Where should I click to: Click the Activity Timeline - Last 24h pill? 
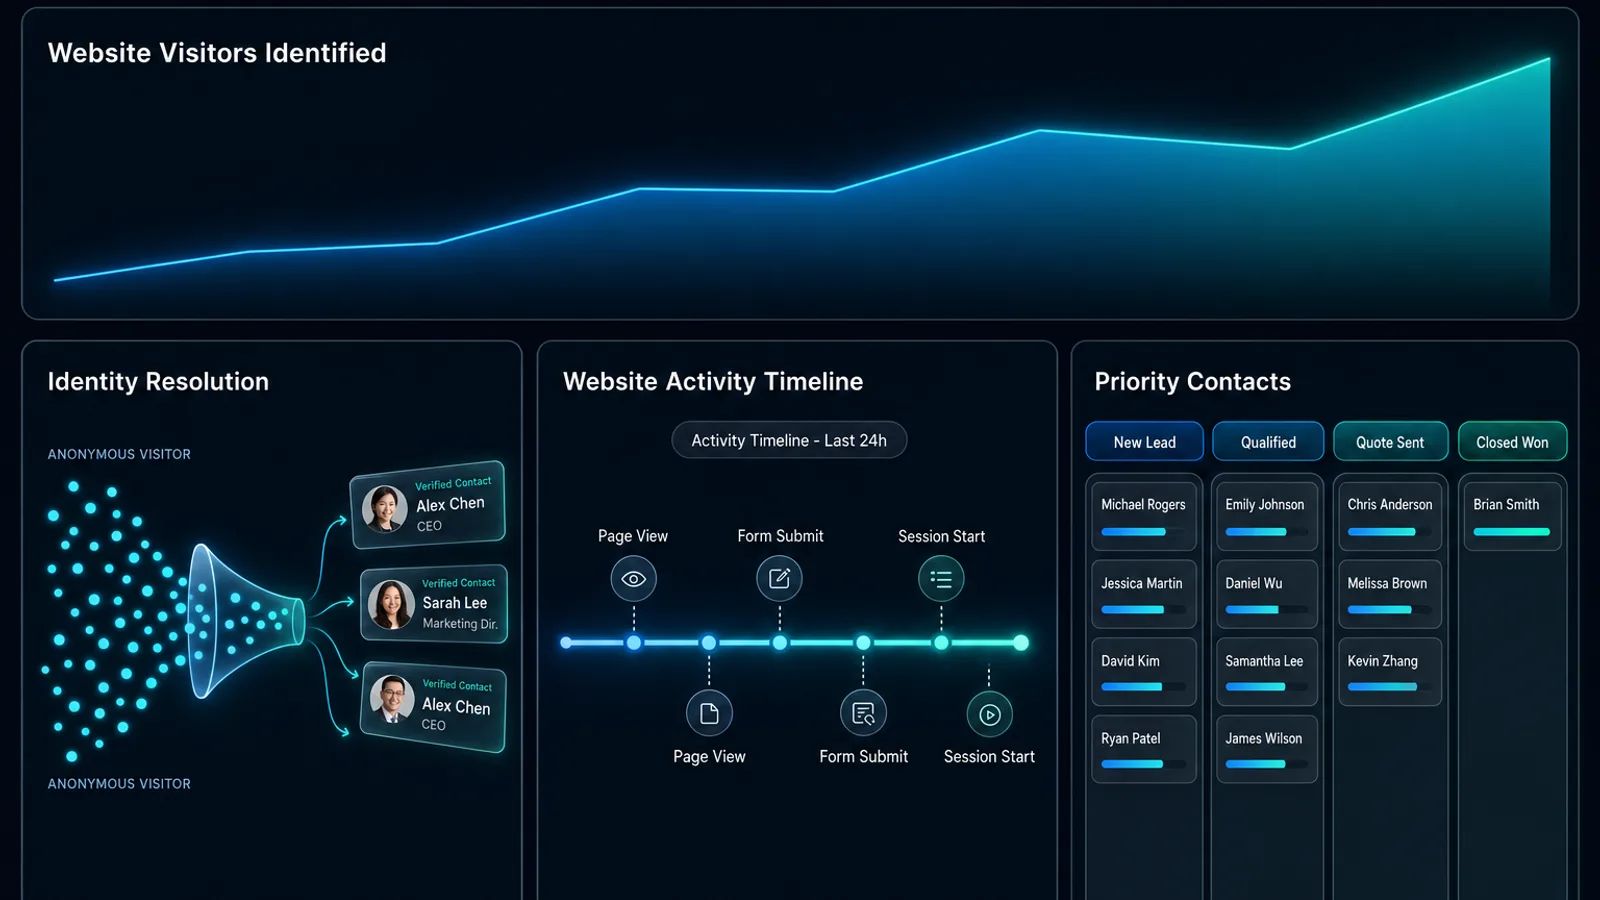(789, 440)
